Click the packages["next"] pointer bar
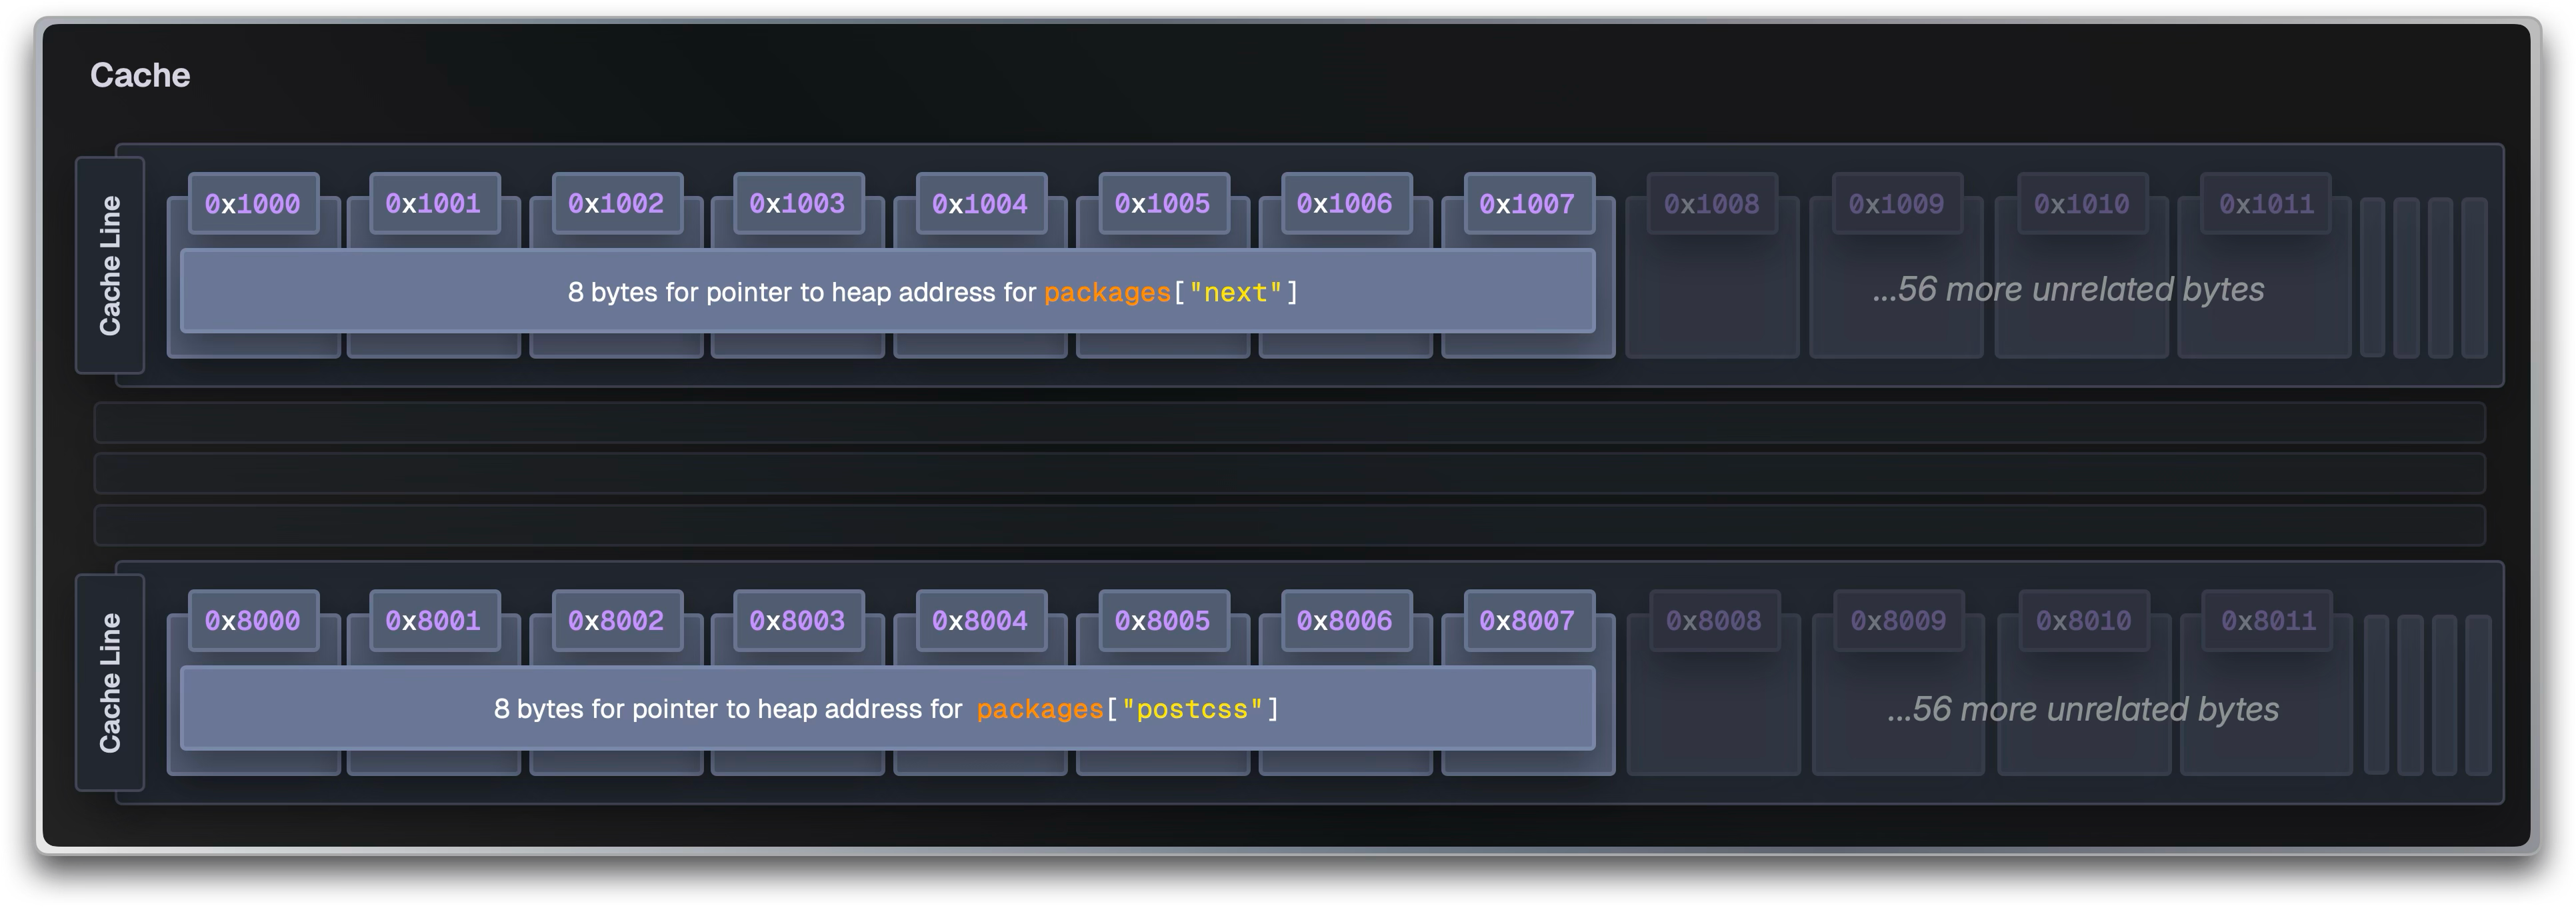Screen dimensions: 2576x908 (x=887, y=292)
